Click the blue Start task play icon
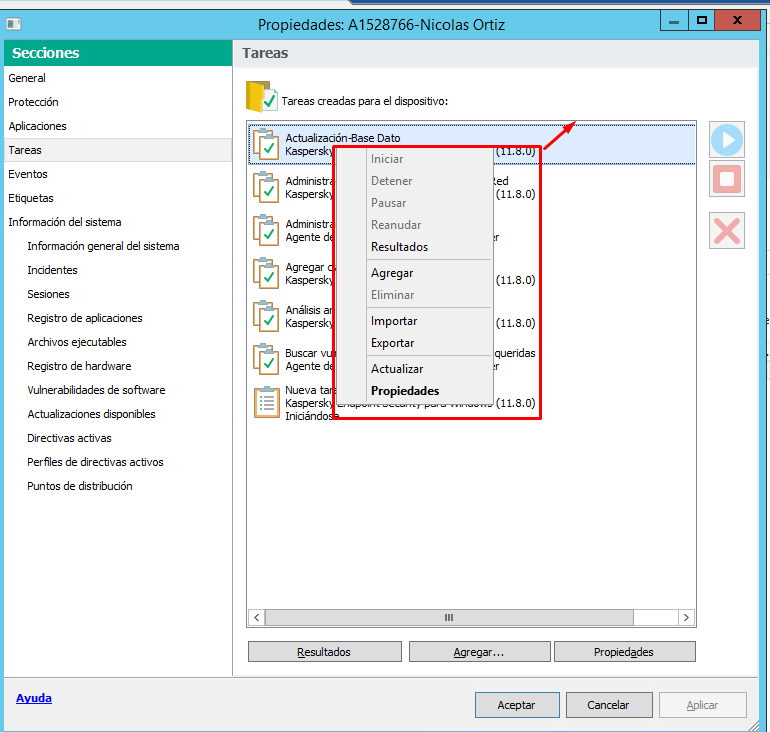Viewport: 770px width, 732px height. pos(727,140)
